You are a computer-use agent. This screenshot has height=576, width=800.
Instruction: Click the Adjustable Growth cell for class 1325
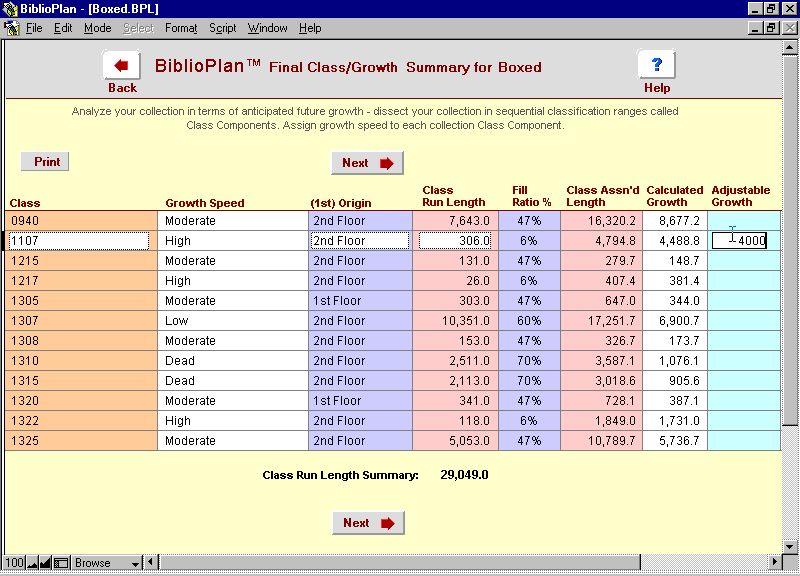pos(744,441)
